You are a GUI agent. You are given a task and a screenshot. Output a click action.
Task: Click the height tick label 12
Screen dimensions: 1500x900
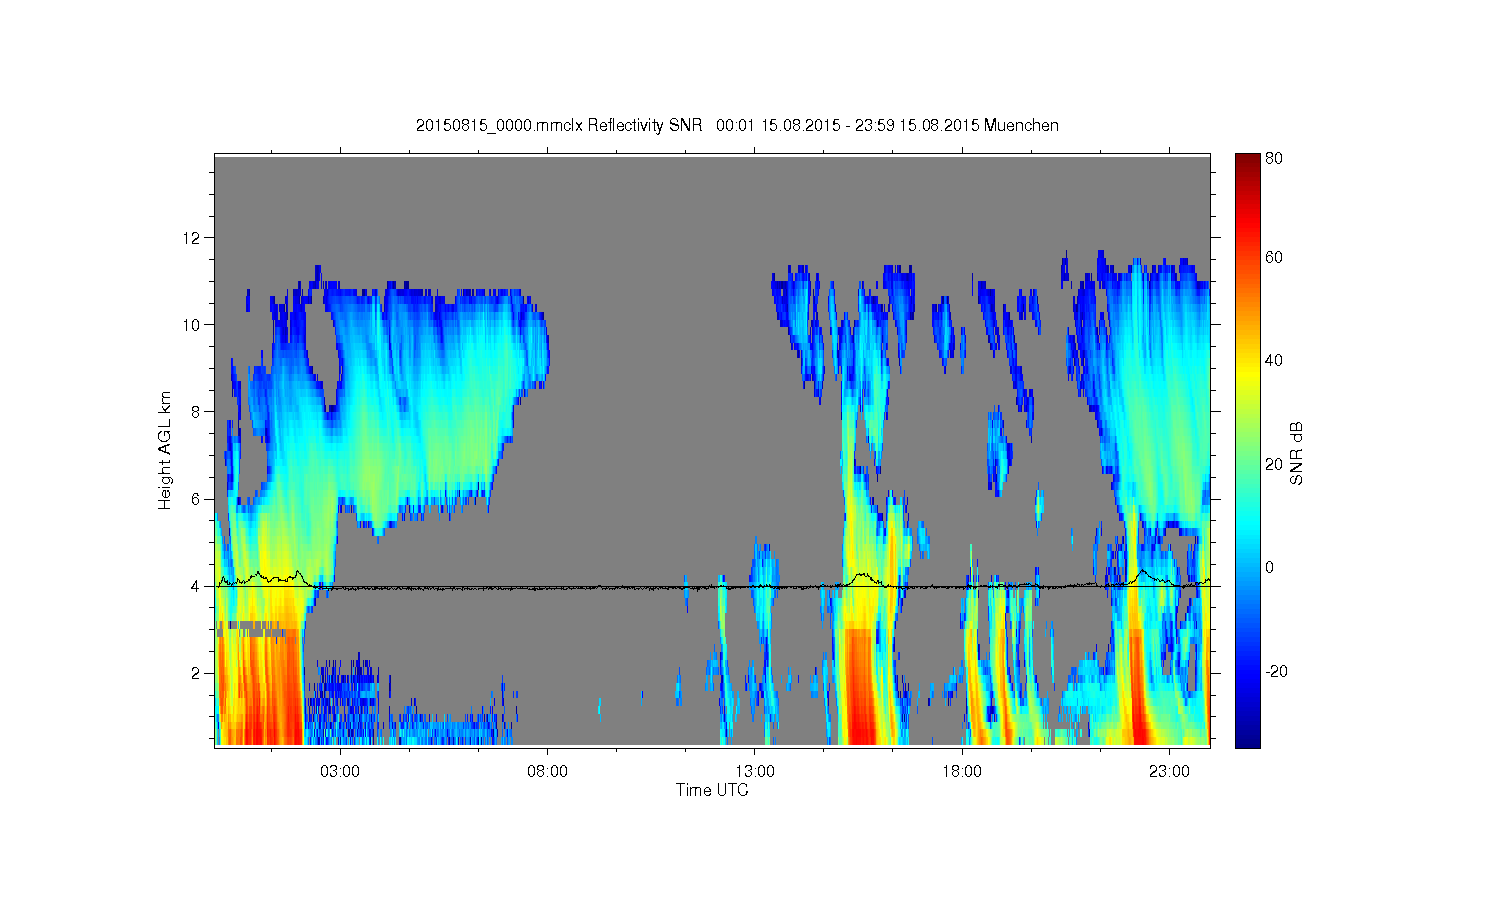192,238
